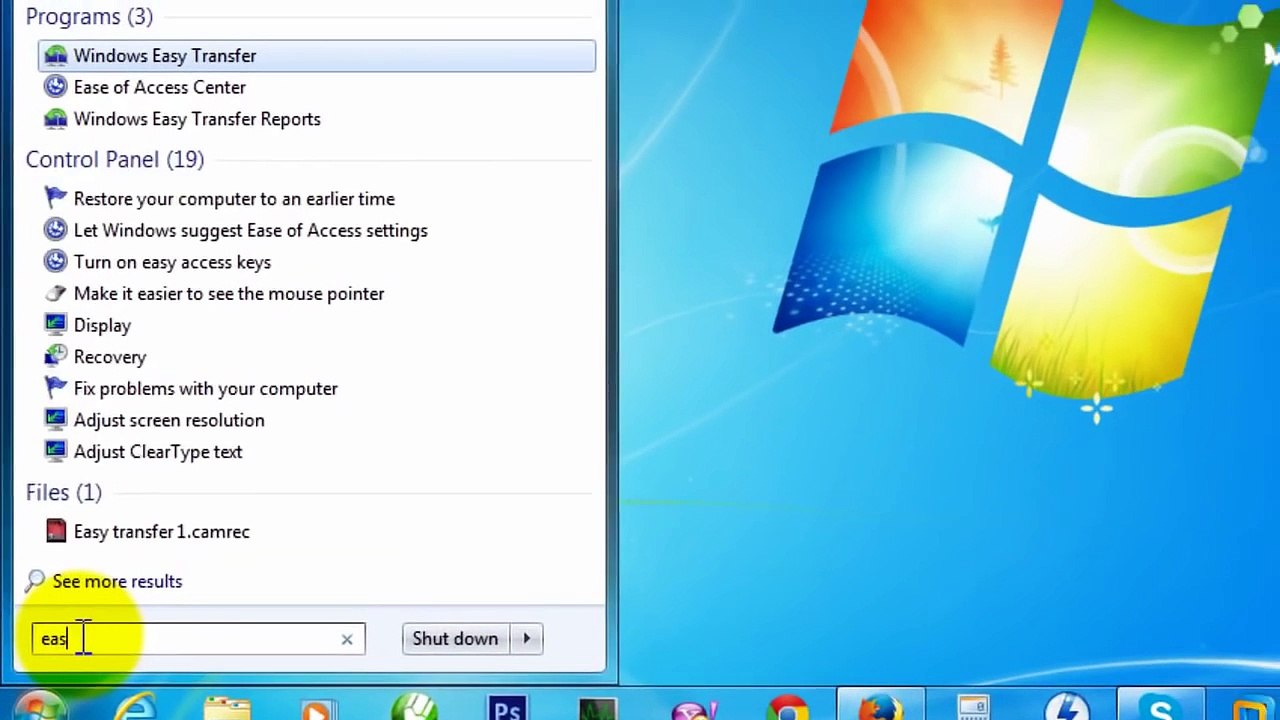The height and width of the screenshot is (720, 1280).
Task: Select the Recovery control panel result
Action: click(x=110, y=357)
